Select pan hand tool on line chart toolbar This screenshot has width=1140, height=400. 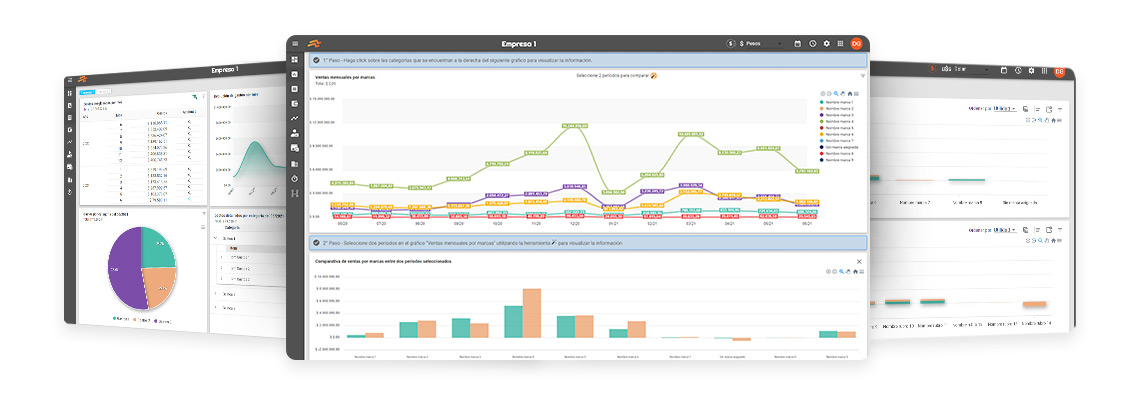[843, 94]
